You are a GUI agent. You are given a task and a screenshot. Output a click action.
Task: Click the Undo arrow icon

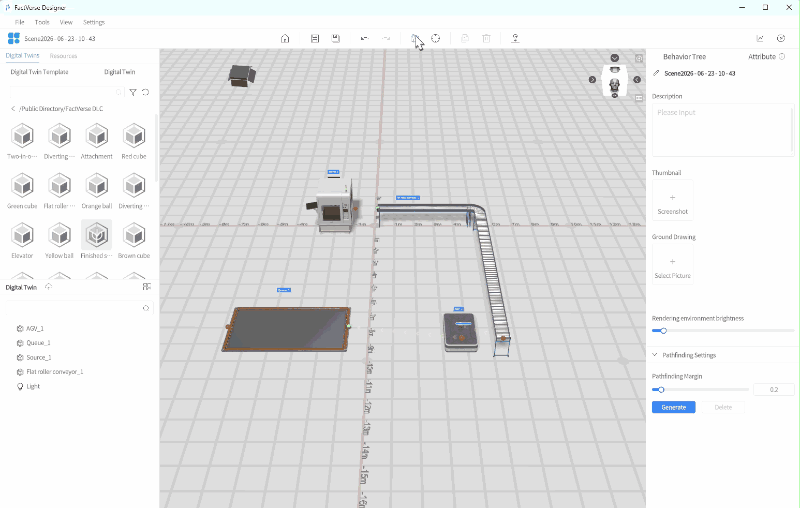coord(365,38)
